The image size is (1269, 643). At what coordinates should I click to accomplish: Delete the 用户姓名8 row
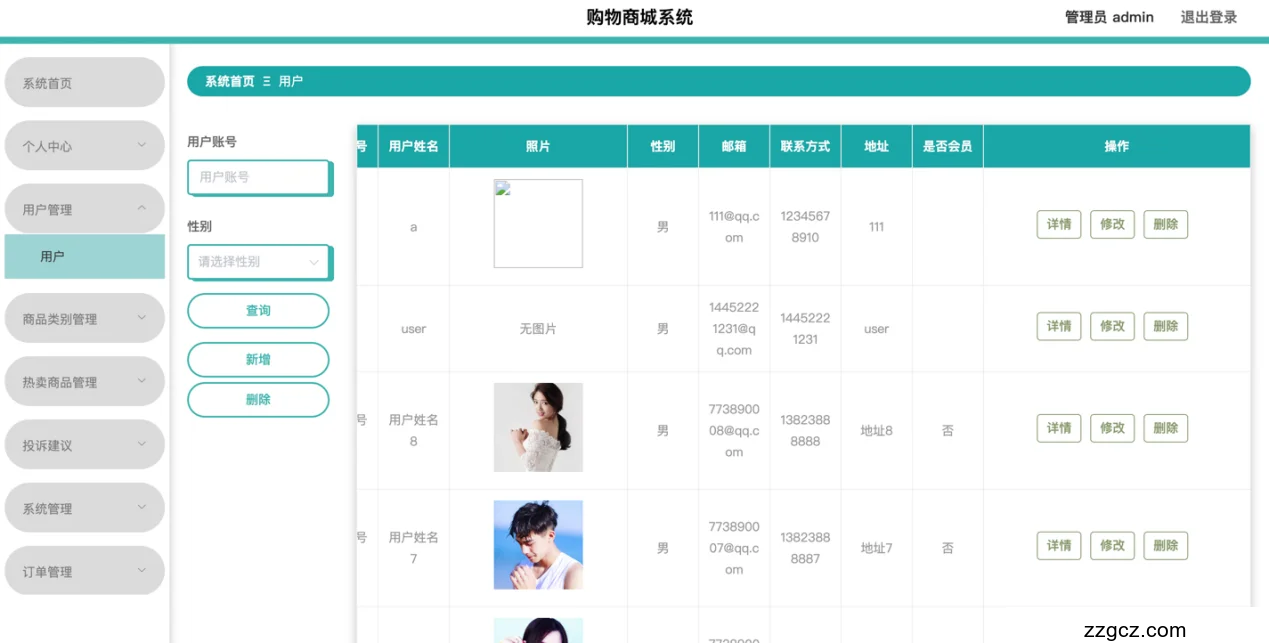[x=1165, y=428]
